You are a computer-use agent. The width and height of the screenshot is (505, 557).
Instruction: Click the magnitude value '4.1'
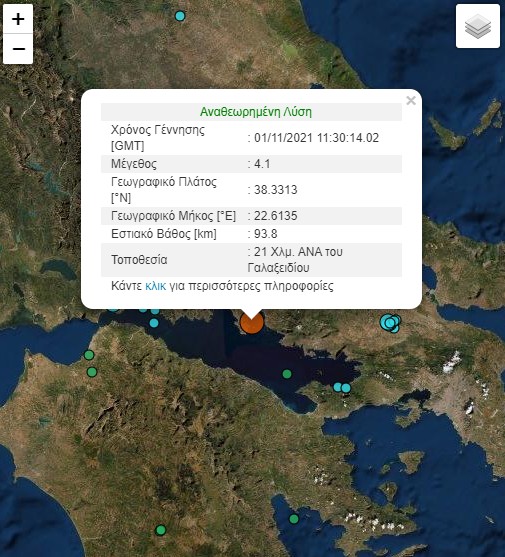coord(262,164)
